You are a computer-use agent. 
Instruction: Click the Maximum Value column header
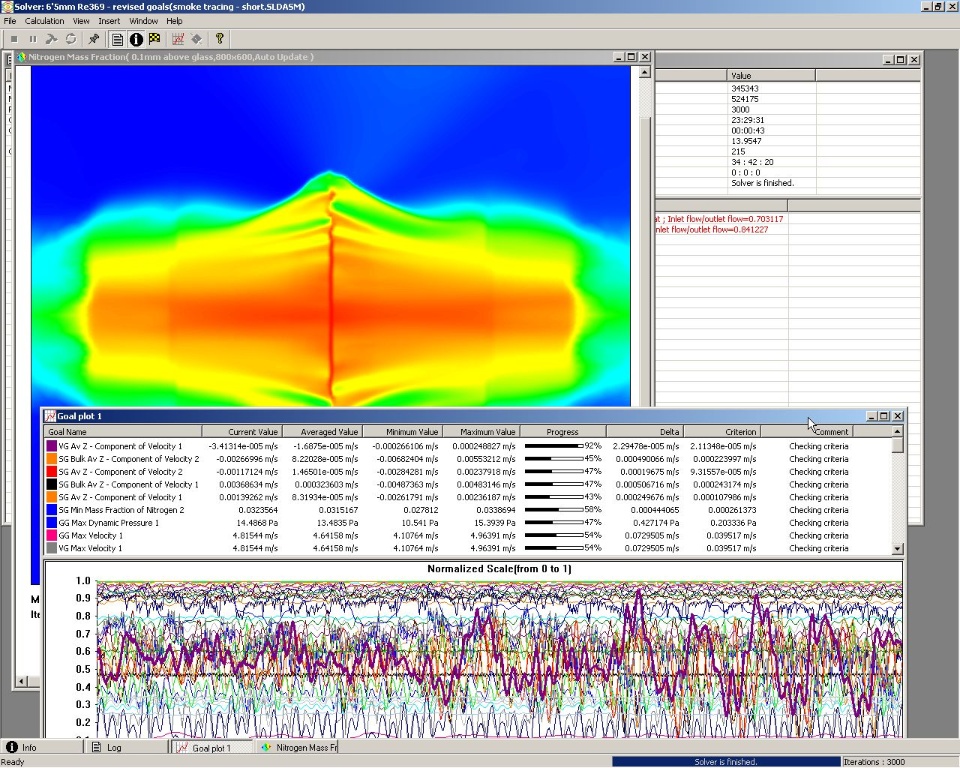[481, 432]
